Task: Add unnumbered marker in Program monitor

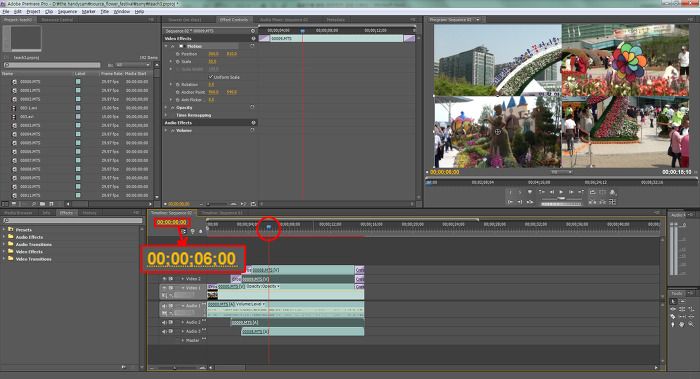Action: pos(530,192)
